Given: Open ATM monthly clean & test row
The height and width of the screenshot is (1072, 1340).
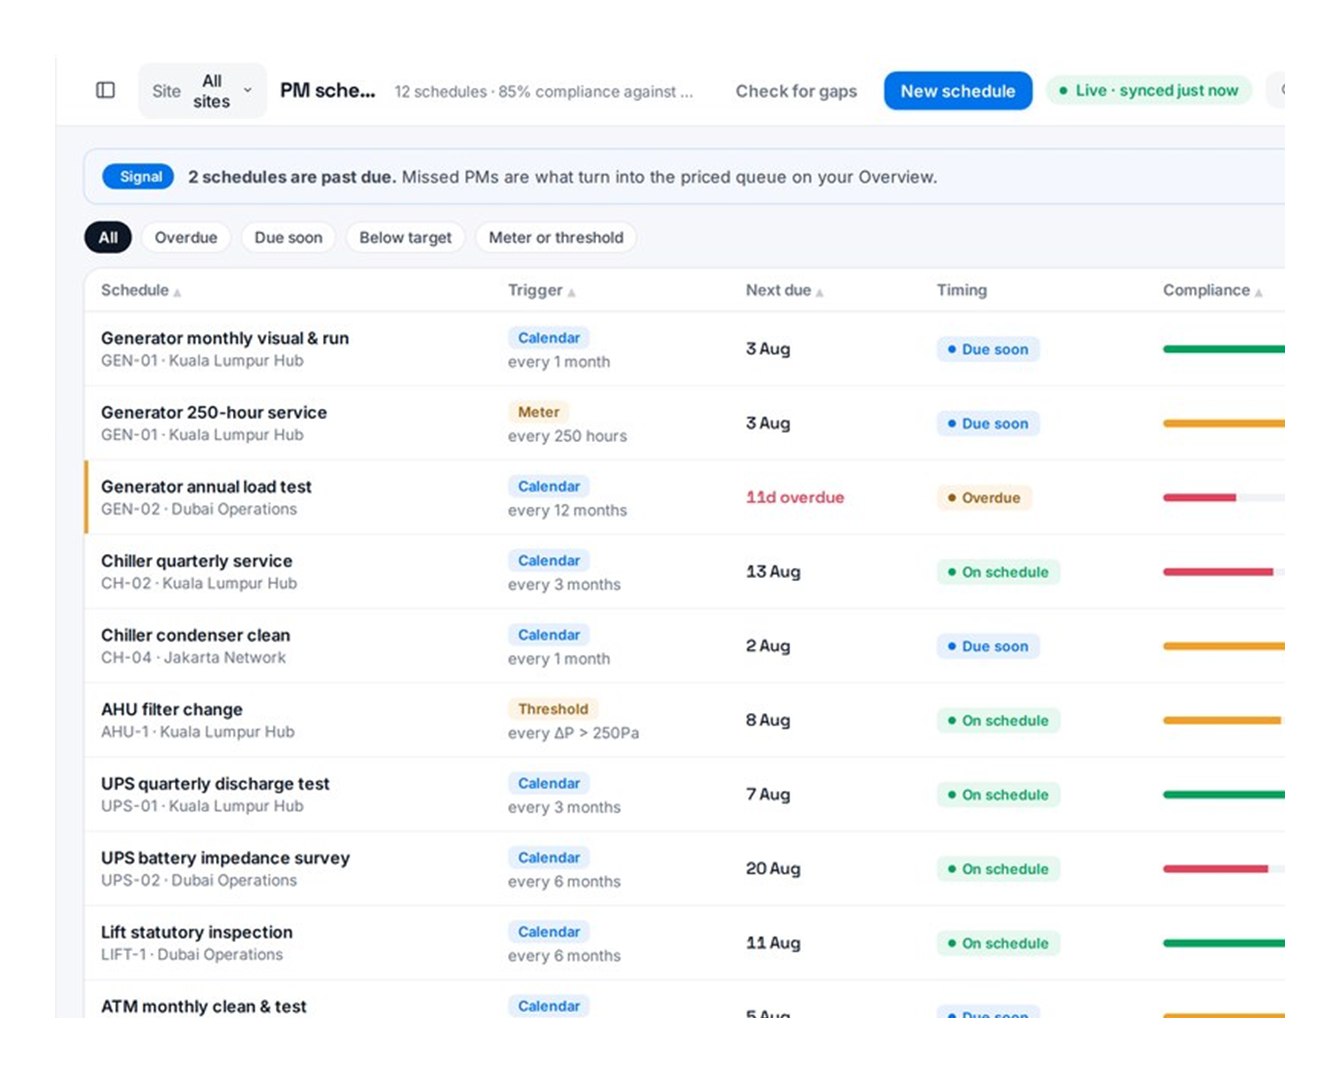Looking at the screenshot, I should pyautogui.click(x=684, y=1000).
